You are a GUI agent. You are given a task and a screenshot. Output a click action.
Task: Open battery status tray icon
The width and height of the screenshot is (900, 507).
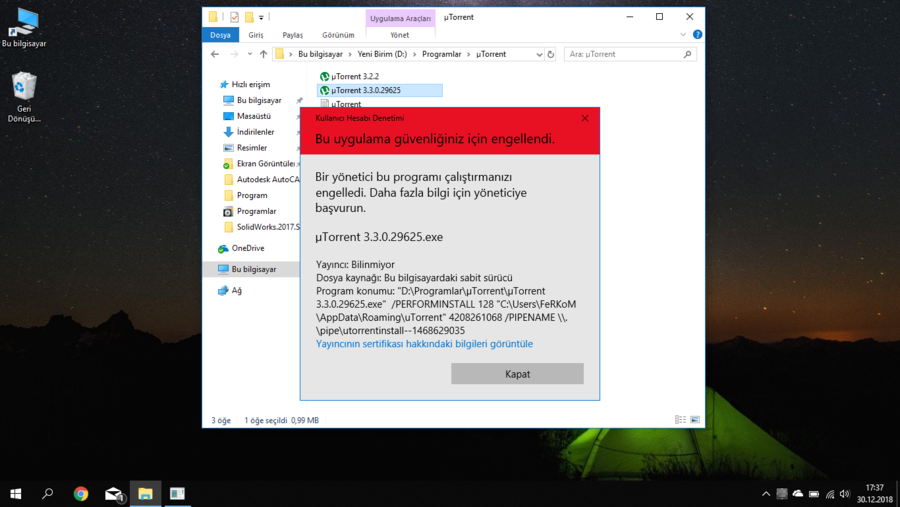[814, 494]
